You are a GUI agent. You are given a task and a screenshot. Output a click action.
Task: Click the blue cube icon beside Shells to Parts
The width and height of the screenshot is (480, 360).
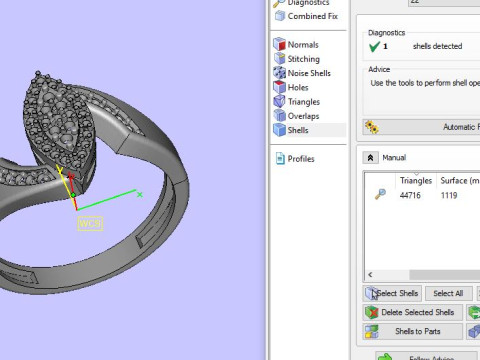474,331
